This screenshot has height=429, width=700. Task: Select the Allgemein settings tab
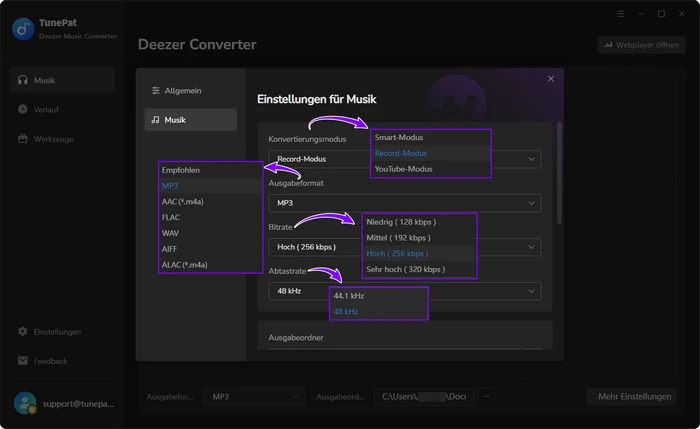[191, 91]
